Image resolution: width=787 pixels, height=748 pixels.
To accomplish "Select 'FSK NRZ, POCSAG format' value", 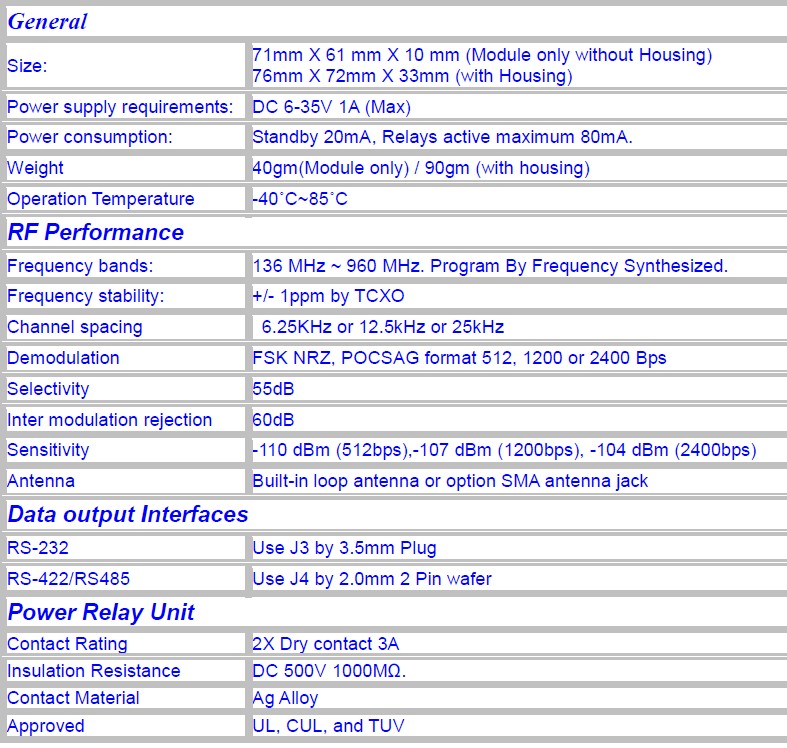I will [364, 358].
